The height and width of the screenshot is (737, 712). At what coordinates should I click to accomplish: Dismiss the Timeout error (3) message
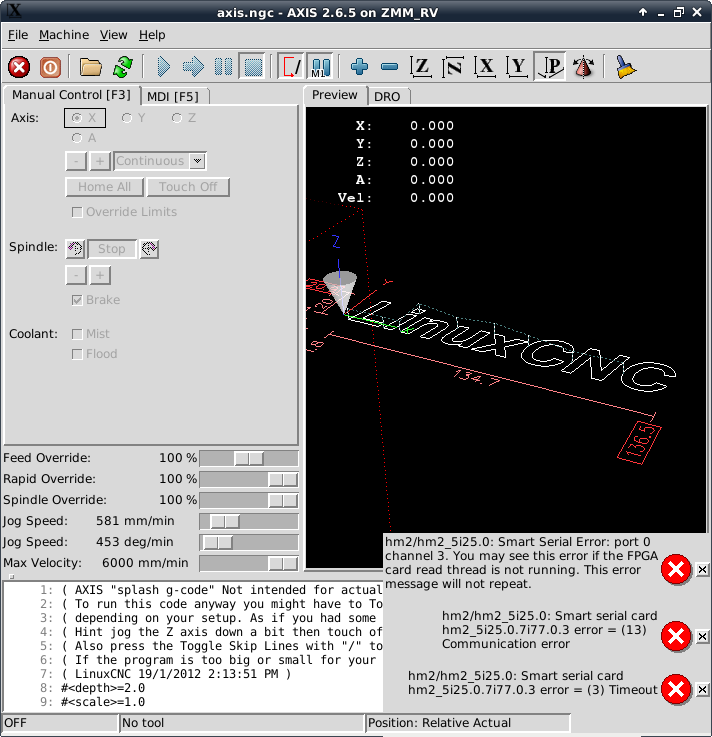[x=702, y=690]
